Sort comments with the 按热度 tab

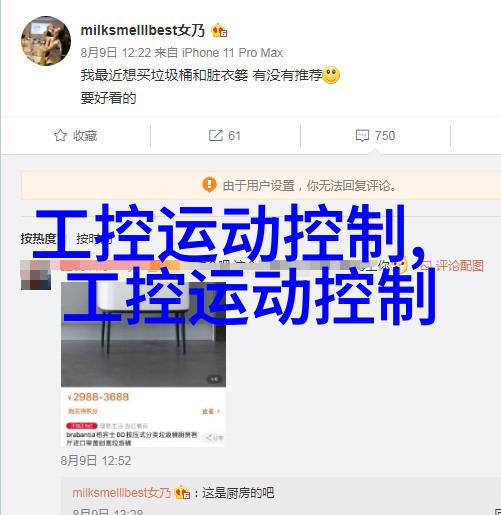point(38,239)
